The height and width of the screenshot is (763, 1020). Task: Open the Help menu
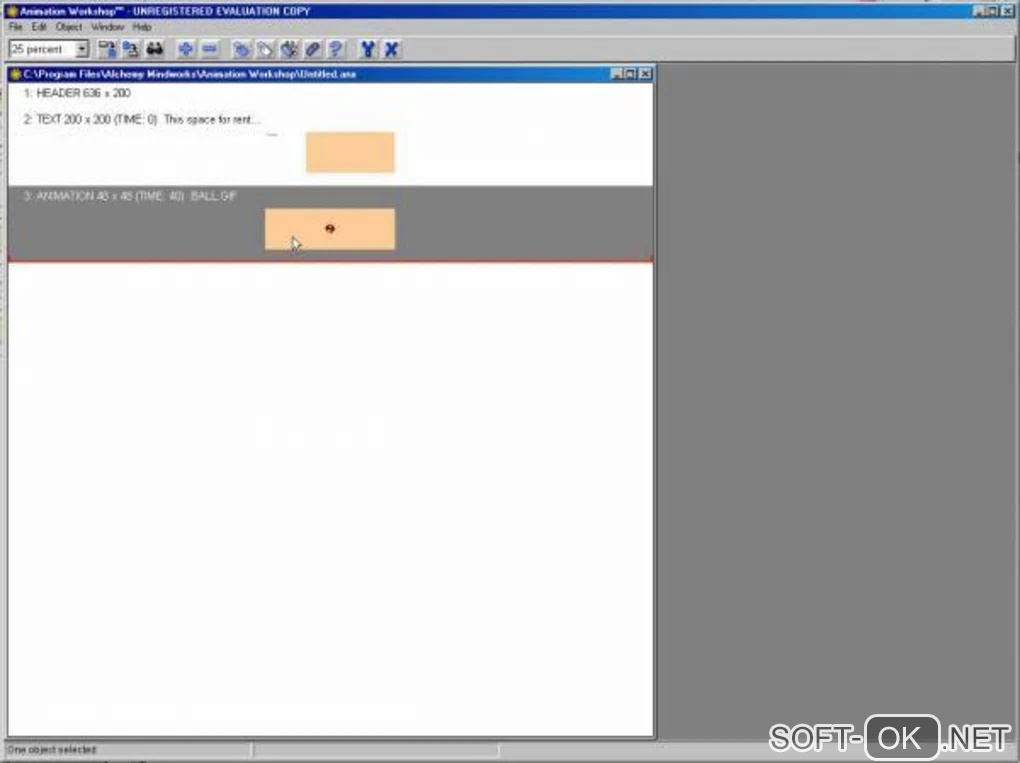click(x=142, y=27)
